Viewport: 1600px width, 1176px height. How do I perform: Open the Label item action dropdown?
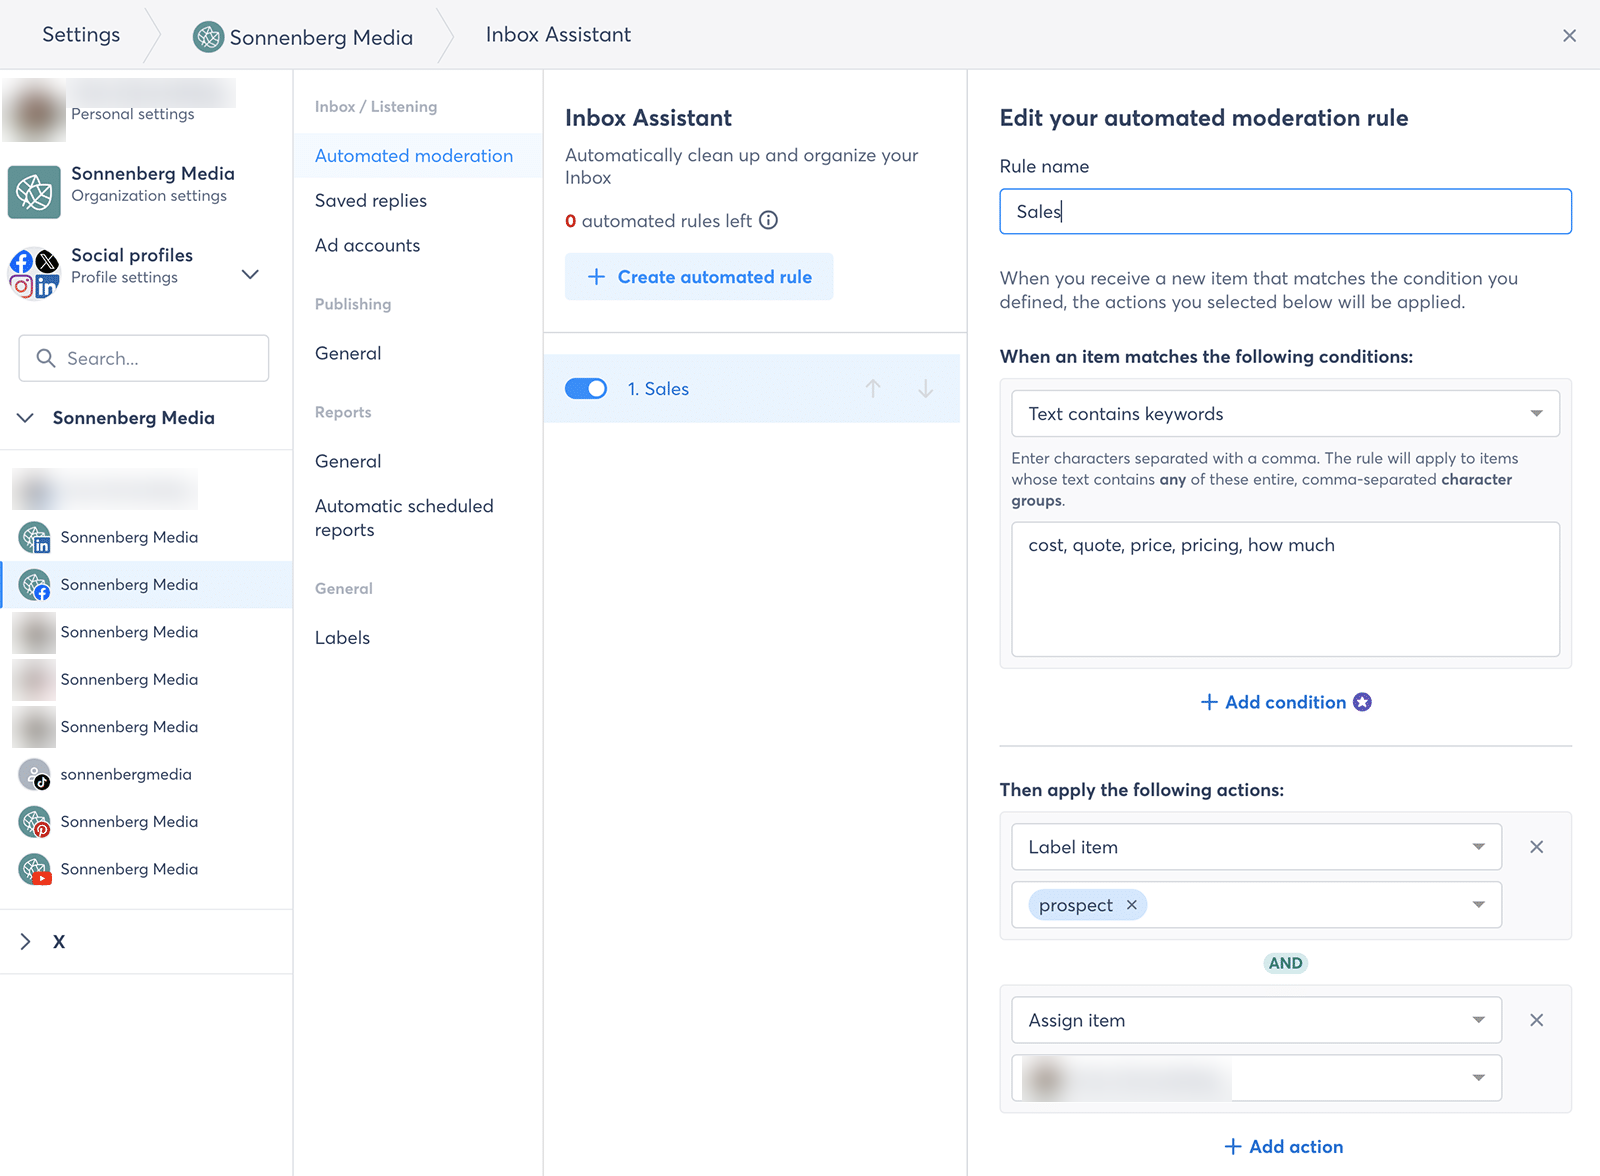click(1256, 847)
